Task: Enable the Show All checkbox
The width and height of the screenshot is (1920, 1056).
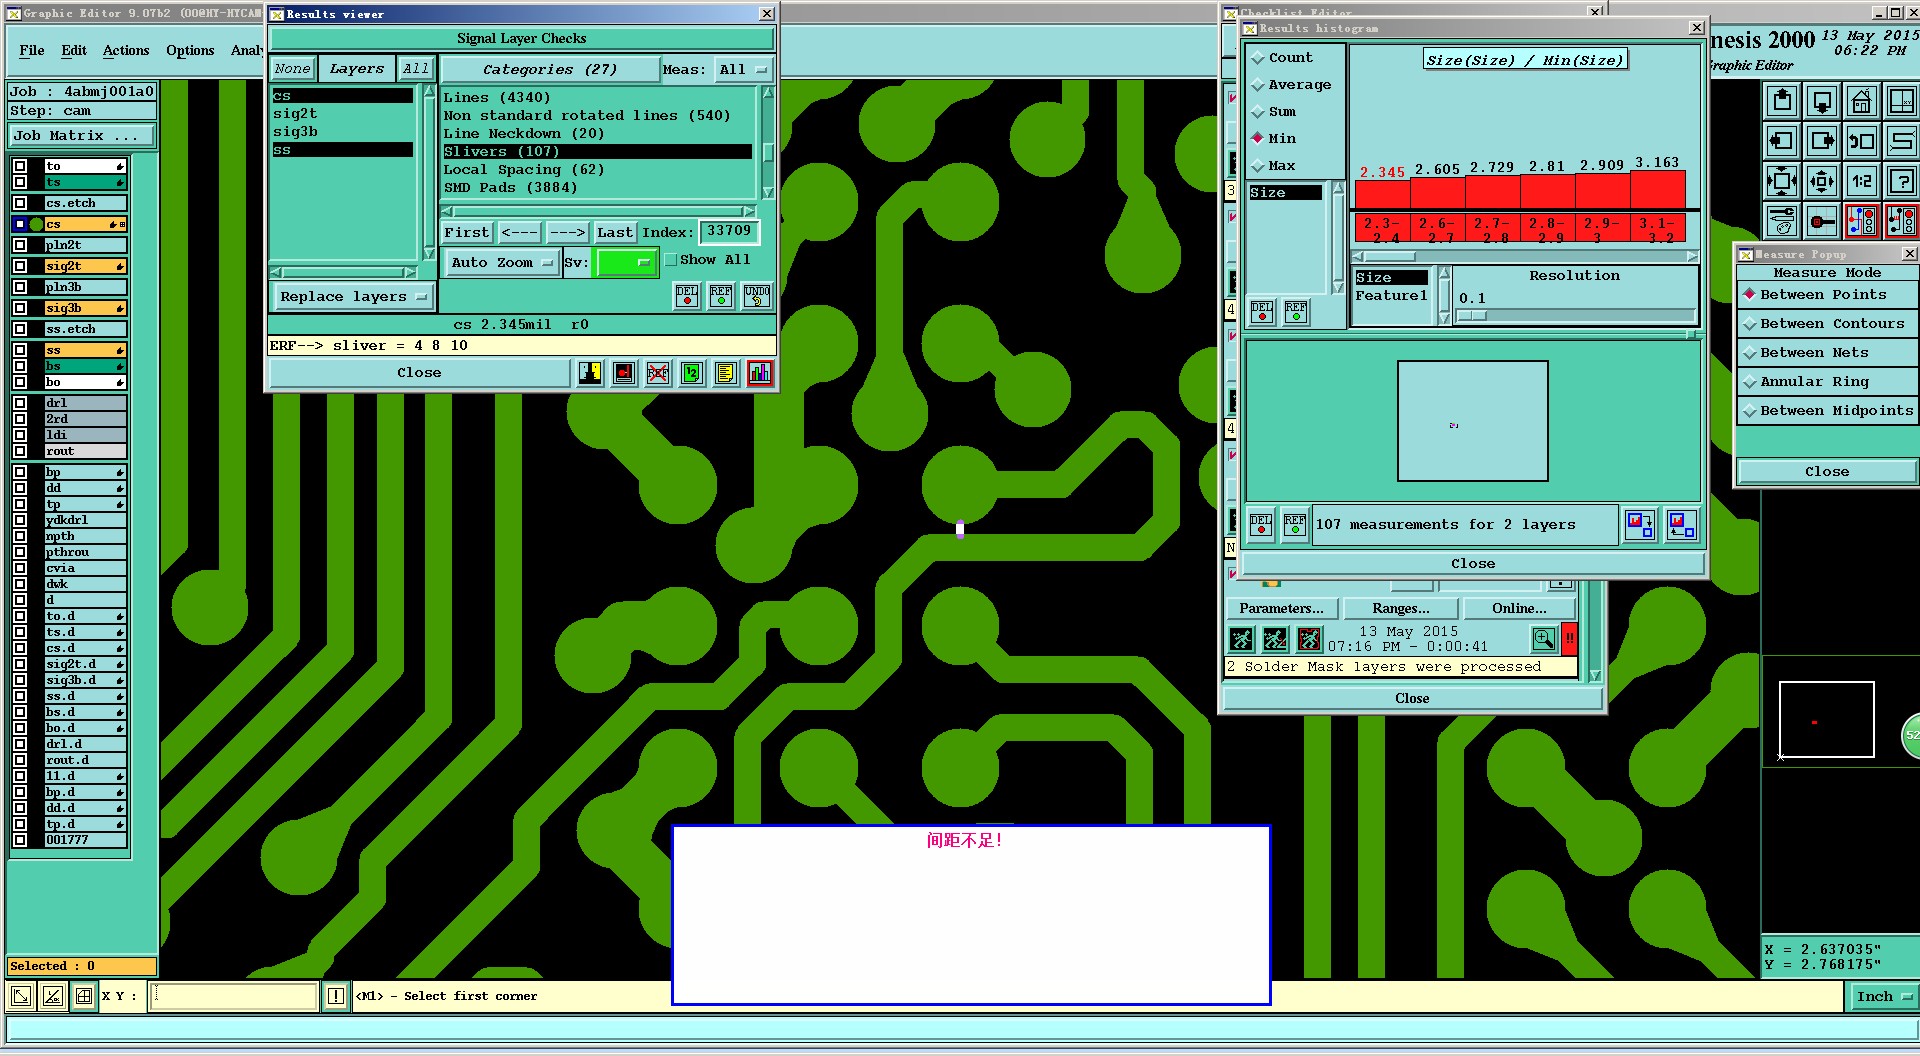Action: click(671, 260)
